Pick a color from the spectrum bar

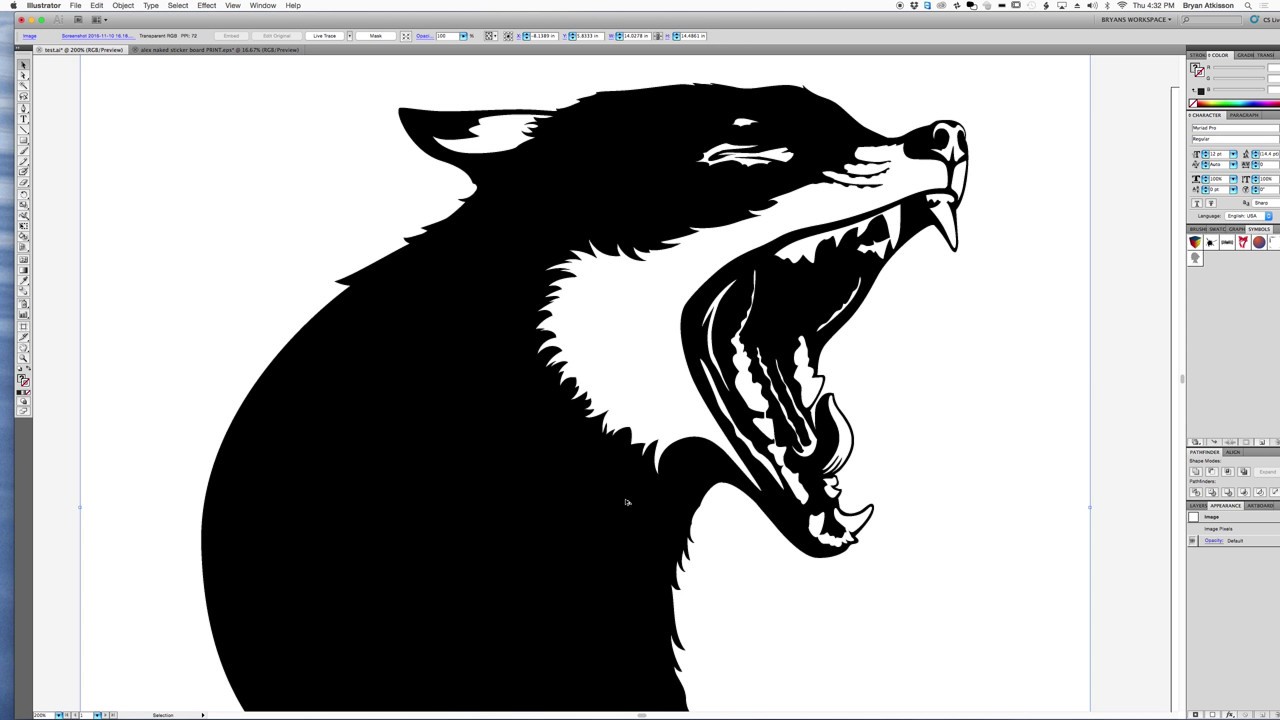click(x=1238, y=103)
